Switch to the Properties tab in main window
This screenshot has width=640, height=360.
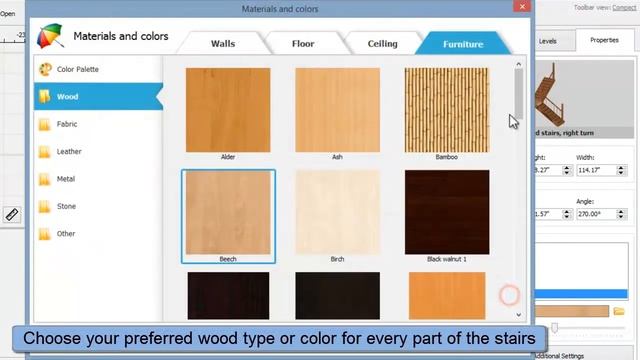[x=604, y=40]
